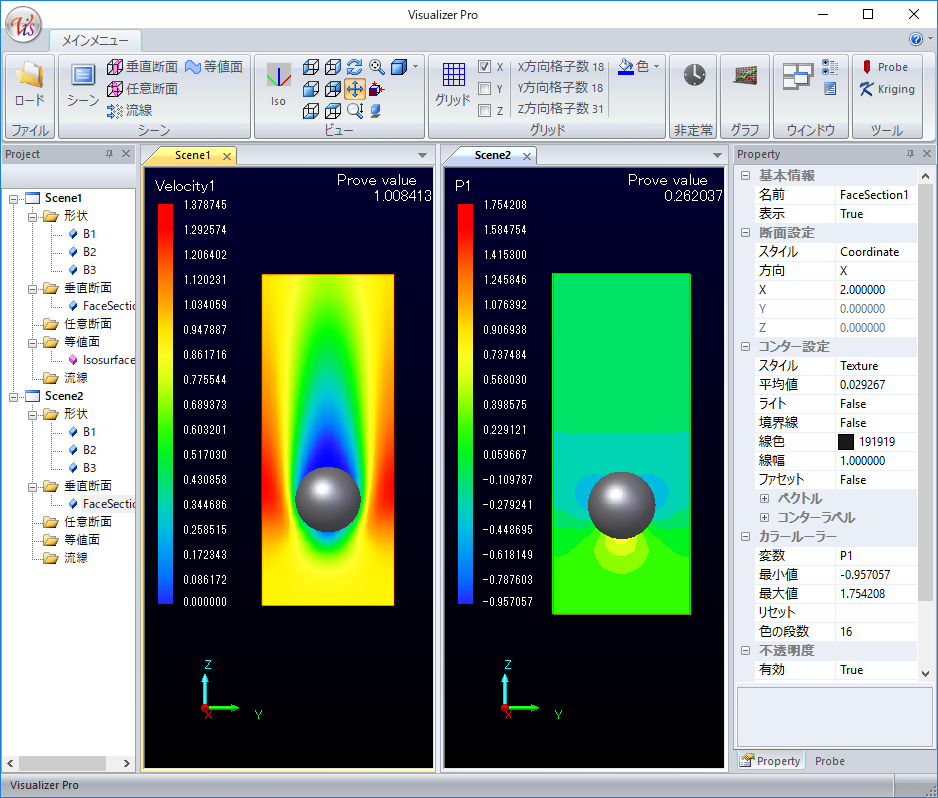Enable the Z grid direction checkbox
The image size is (938, 798).
tap(485, 110)
